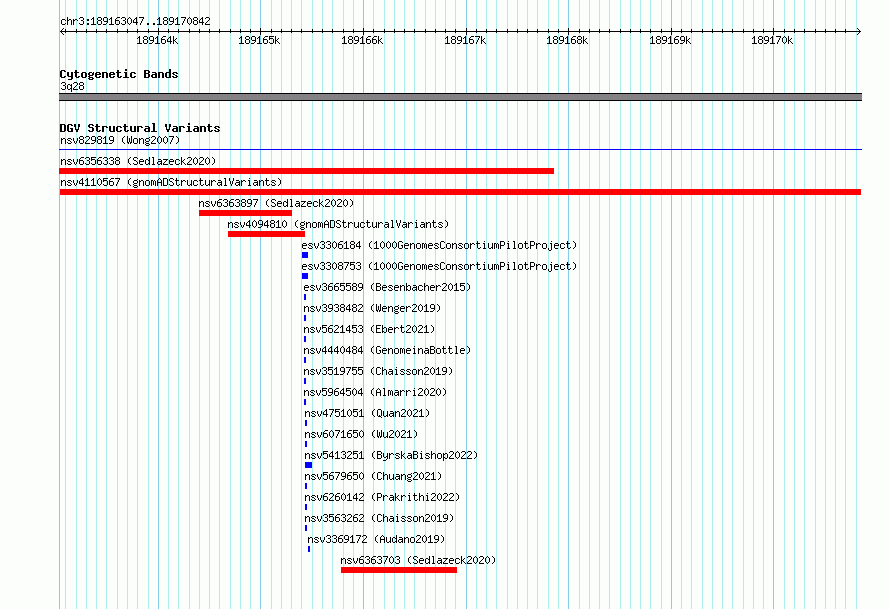Open nsv5621453 (Ebert2021) variant

[369, 329]
